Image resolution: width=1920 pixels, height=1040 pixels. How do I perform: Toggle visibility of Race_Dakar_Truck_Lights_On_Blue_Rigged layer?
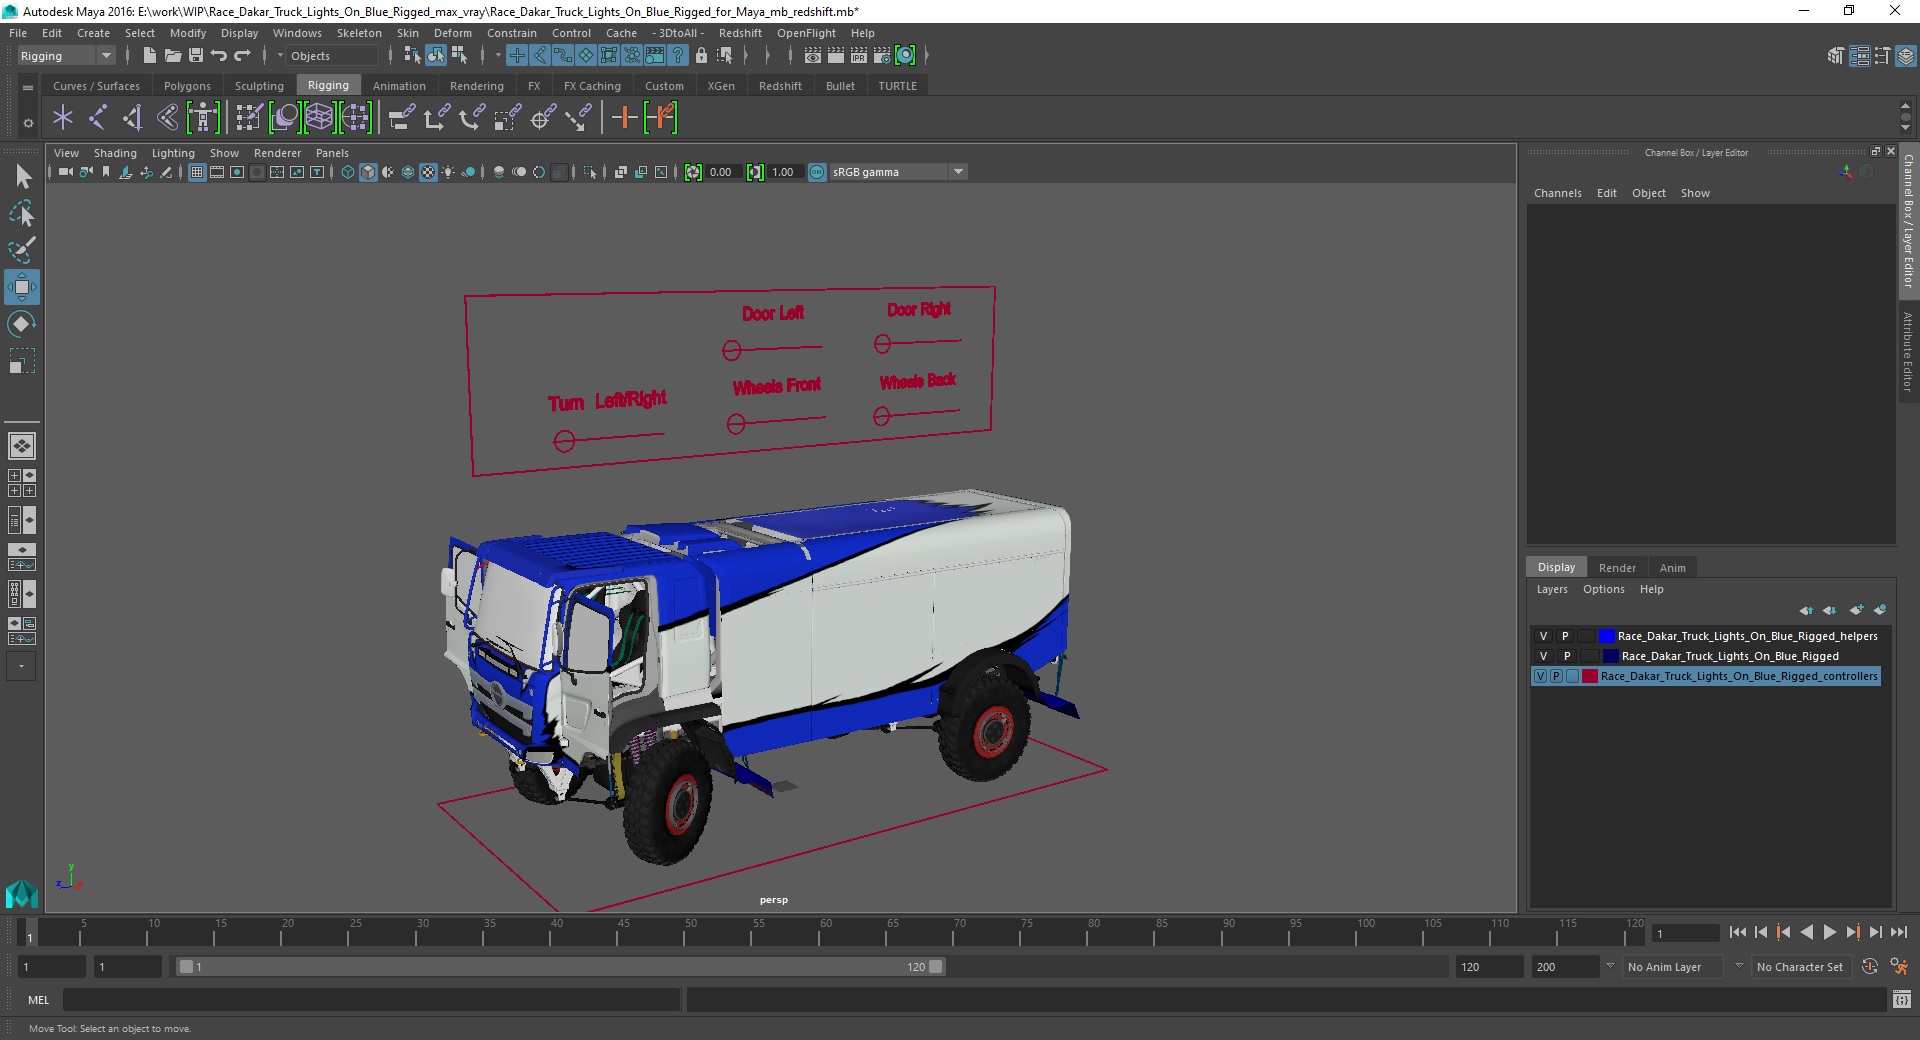[1543, 656]
